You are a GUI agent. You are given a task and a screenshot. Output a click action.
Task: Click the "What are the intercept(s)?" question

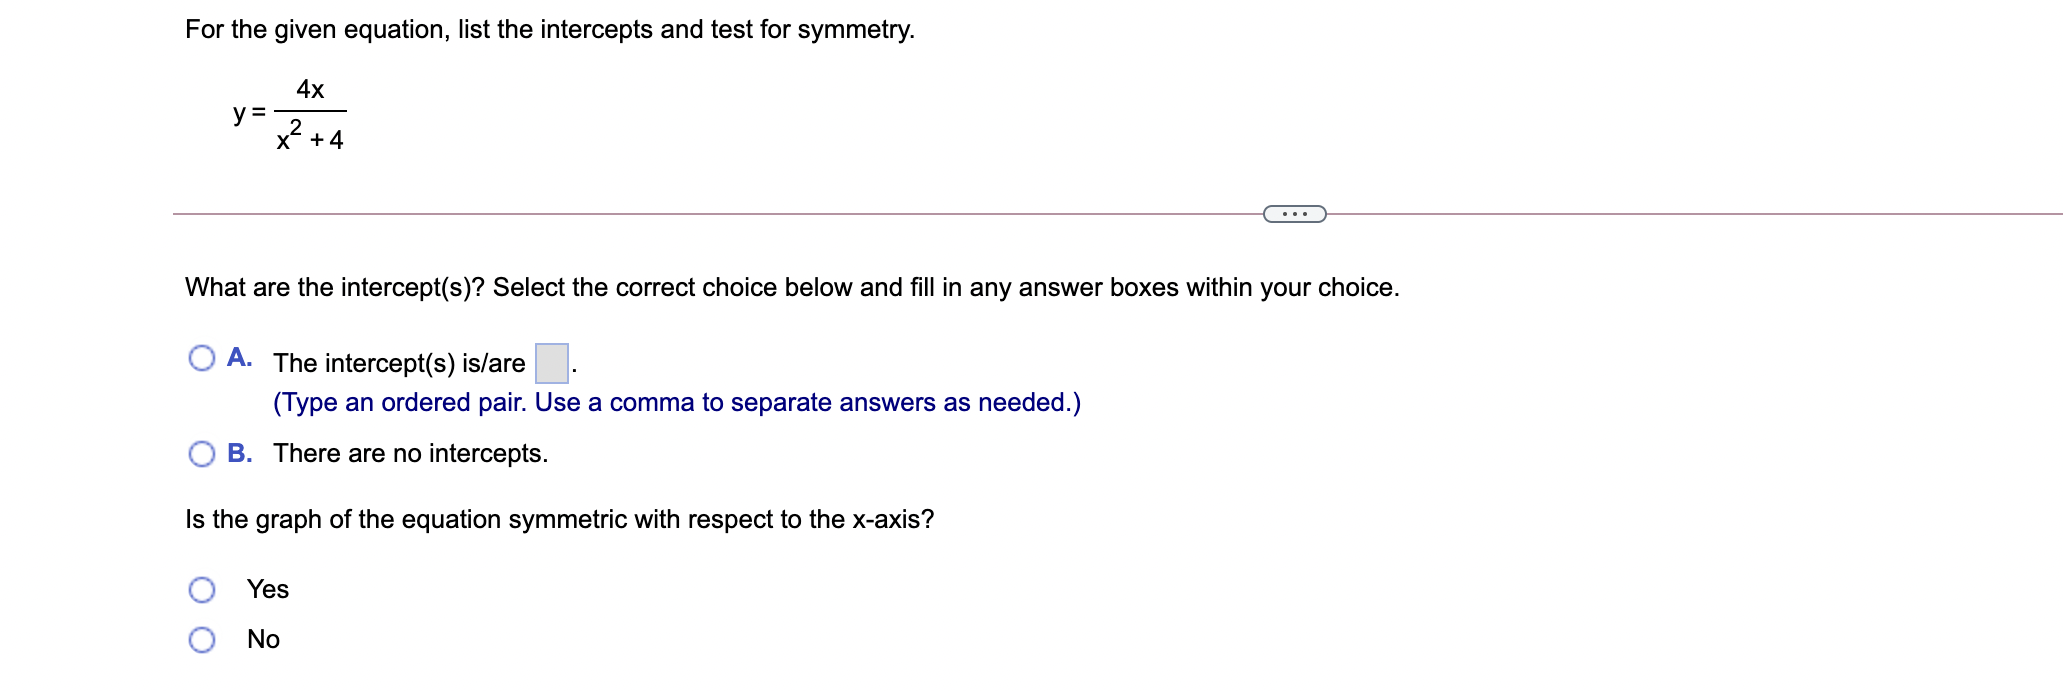point(792,288)
